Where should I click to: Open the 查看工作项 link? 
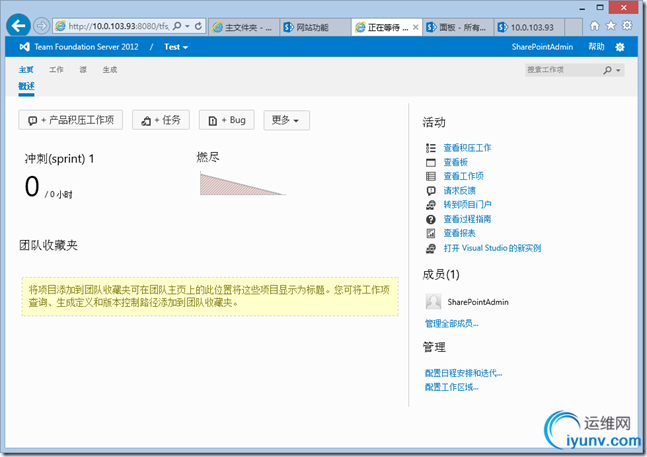click(463, 176)
